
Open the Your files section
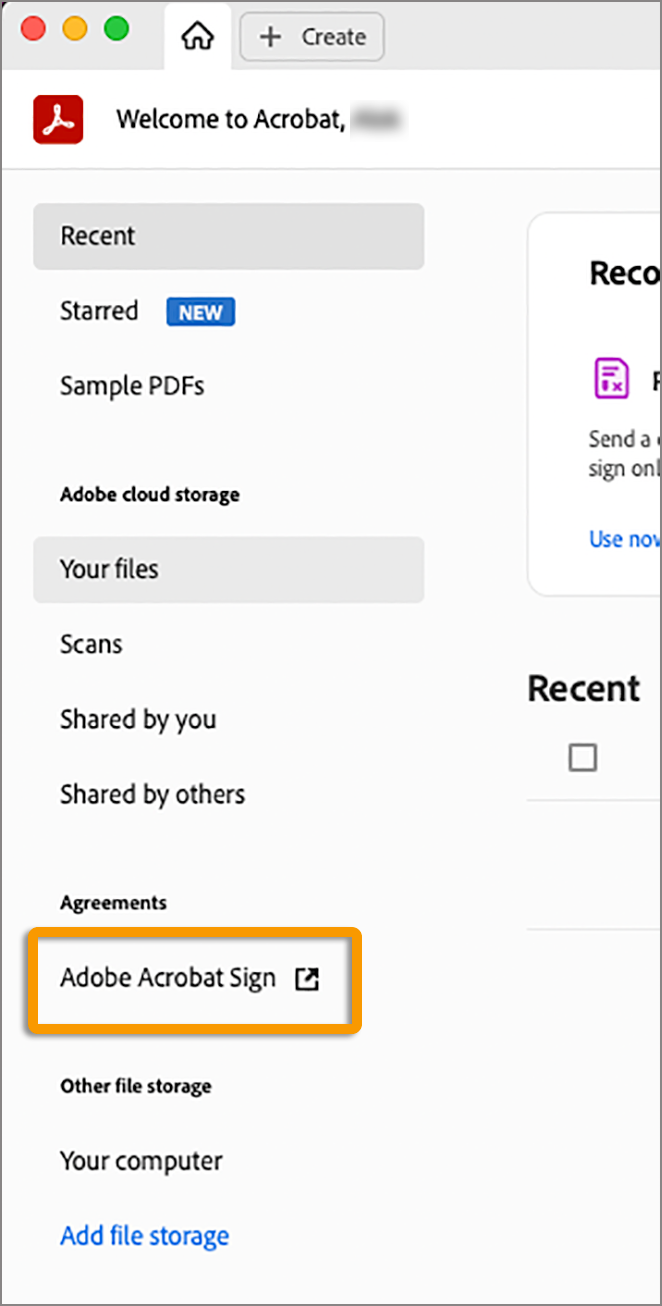coord(110,570)
